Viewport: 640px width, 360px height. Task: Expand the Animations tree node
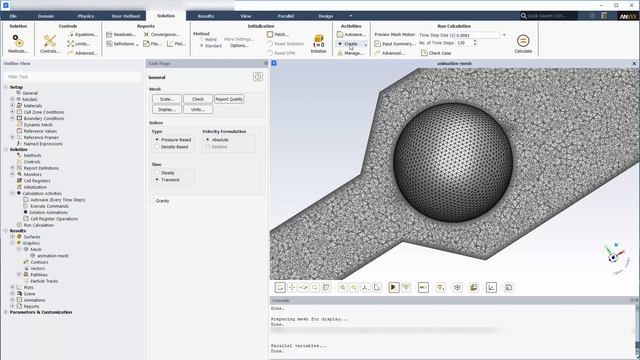[x=12, y=300]
